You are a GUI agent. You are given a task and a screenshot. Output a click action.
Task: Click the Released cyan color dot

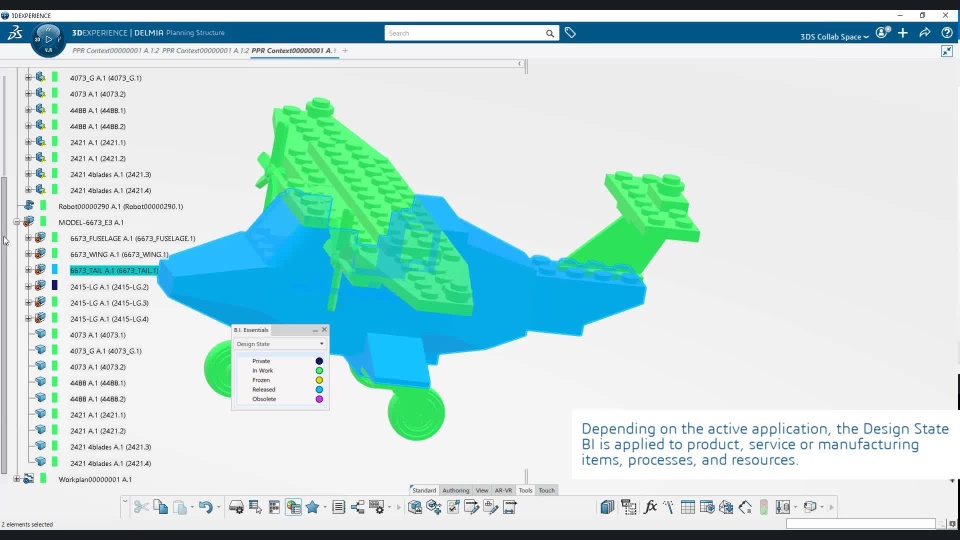pos(319,389)
